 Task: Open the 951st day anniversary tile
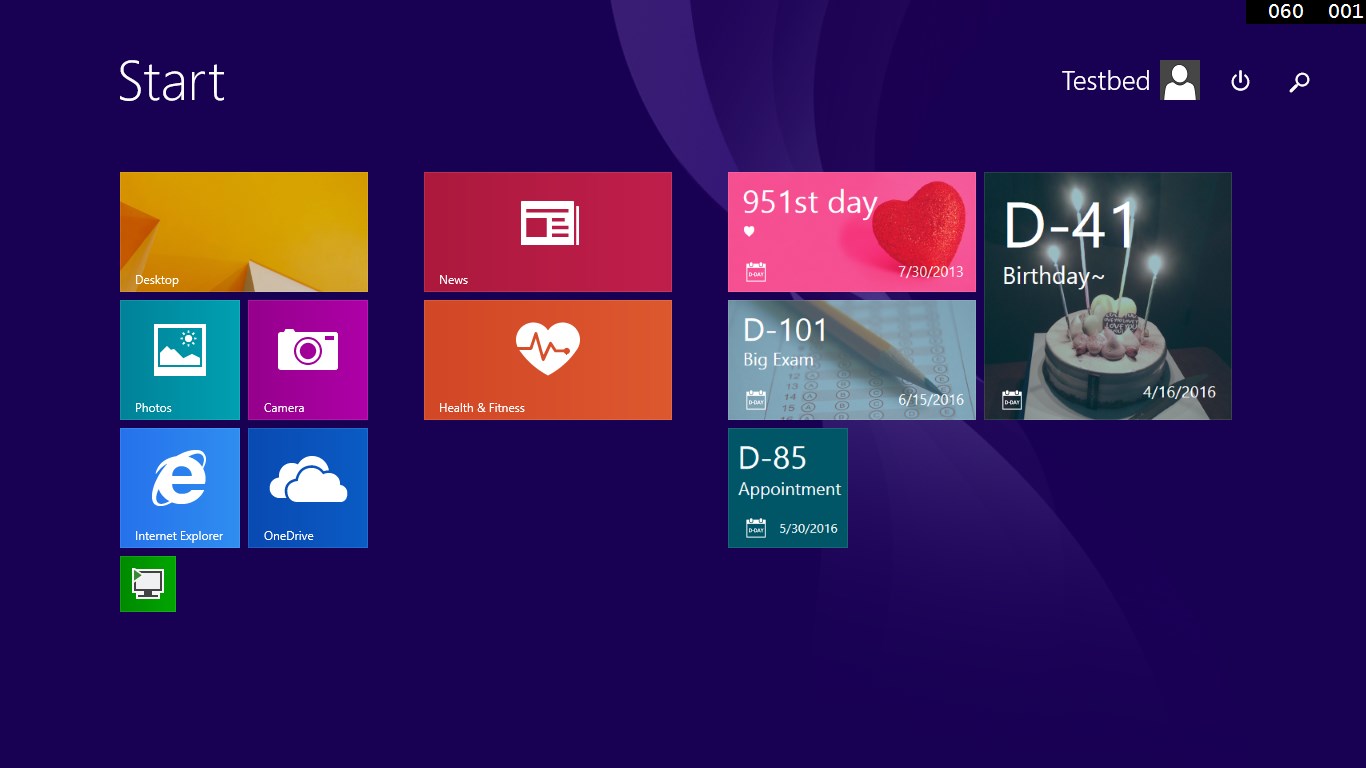coord(852,231)
